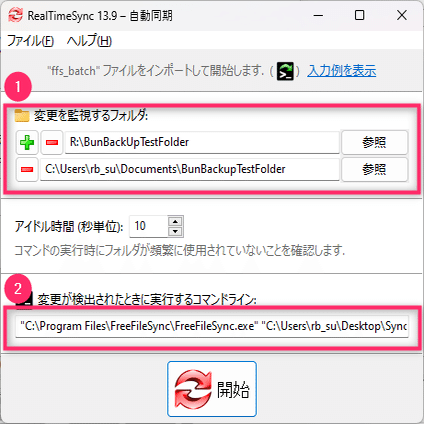This screenshot has width=424, height=424.
Task: Remove the Documents\BunBackupTestFolder entry with red minus
Action: 27,170
